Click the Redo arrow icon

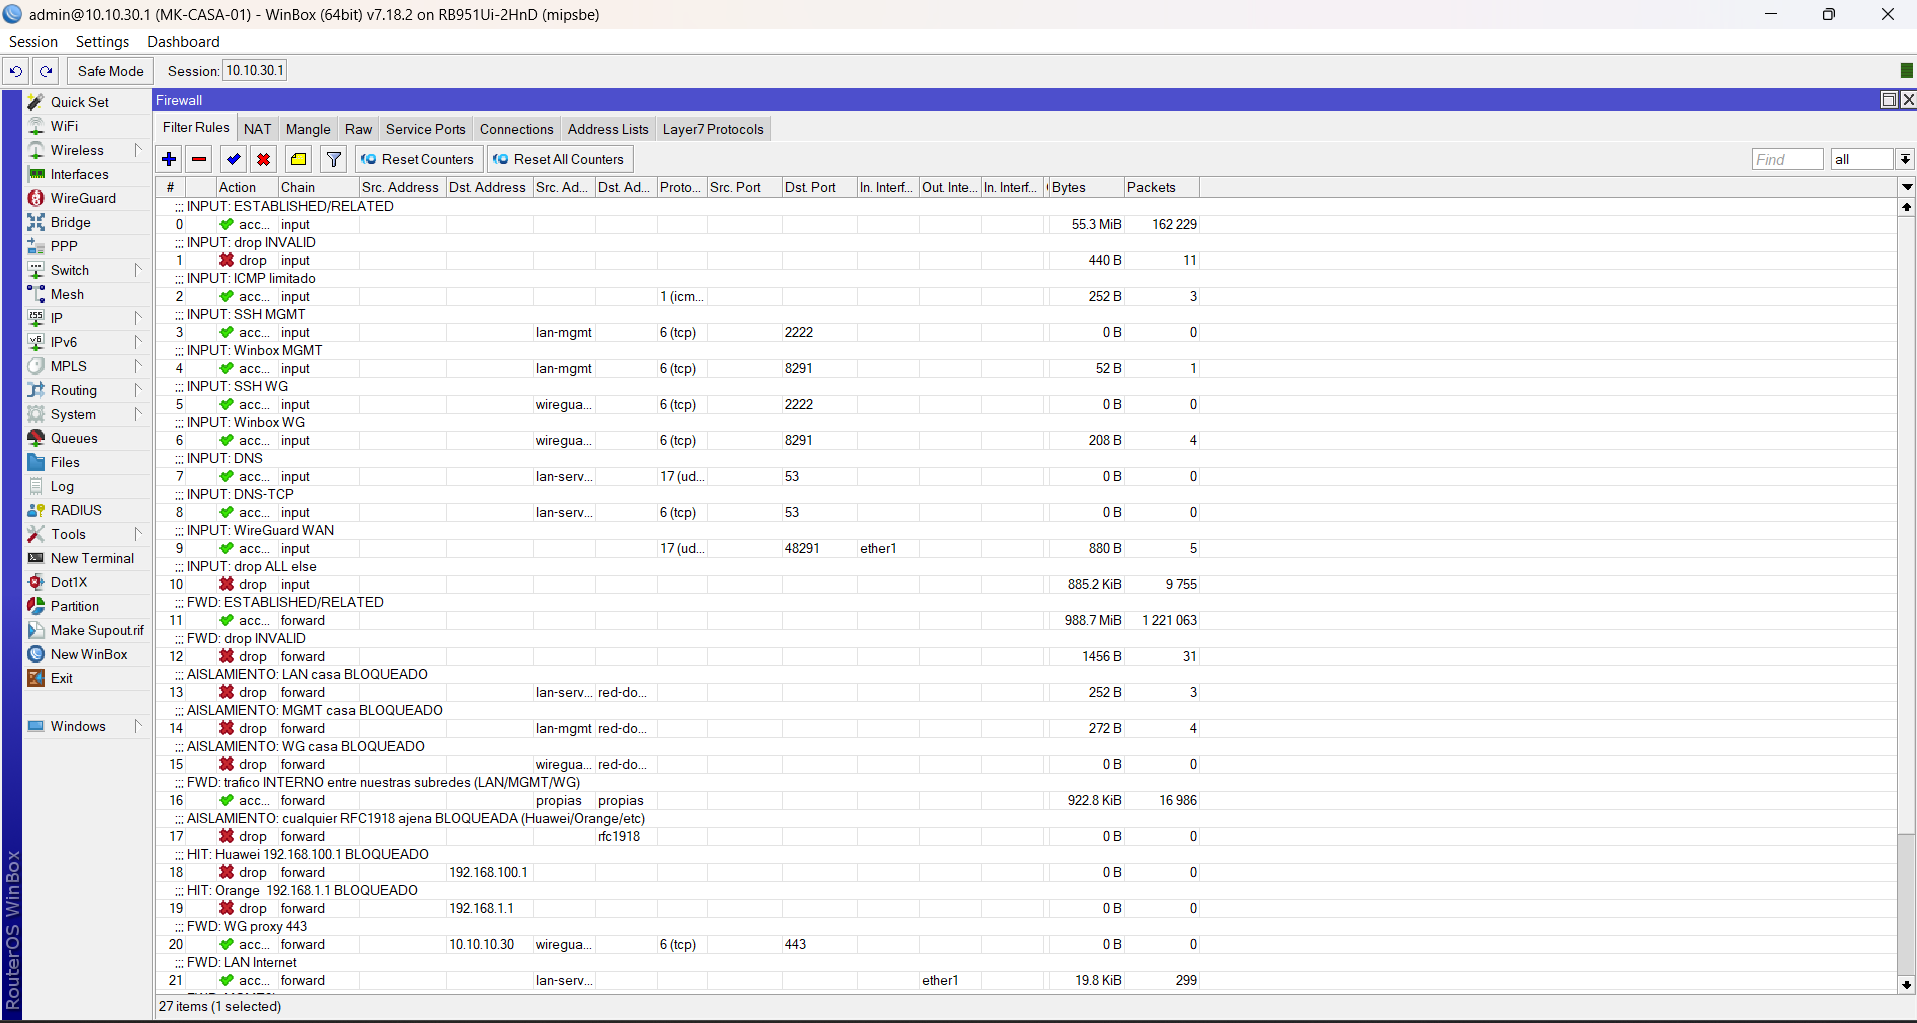point(46,71)
